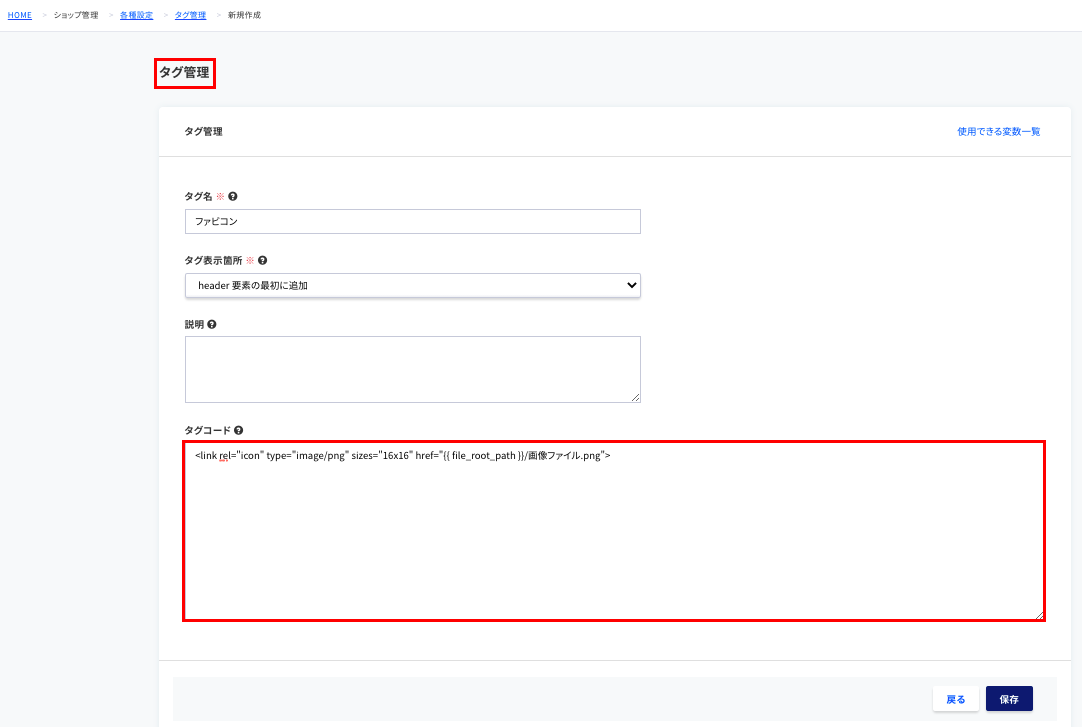Viewport: 1082px width, 727px height.
Task: Grab the 説明 textarea resize handle
Action: click(636, 397)
